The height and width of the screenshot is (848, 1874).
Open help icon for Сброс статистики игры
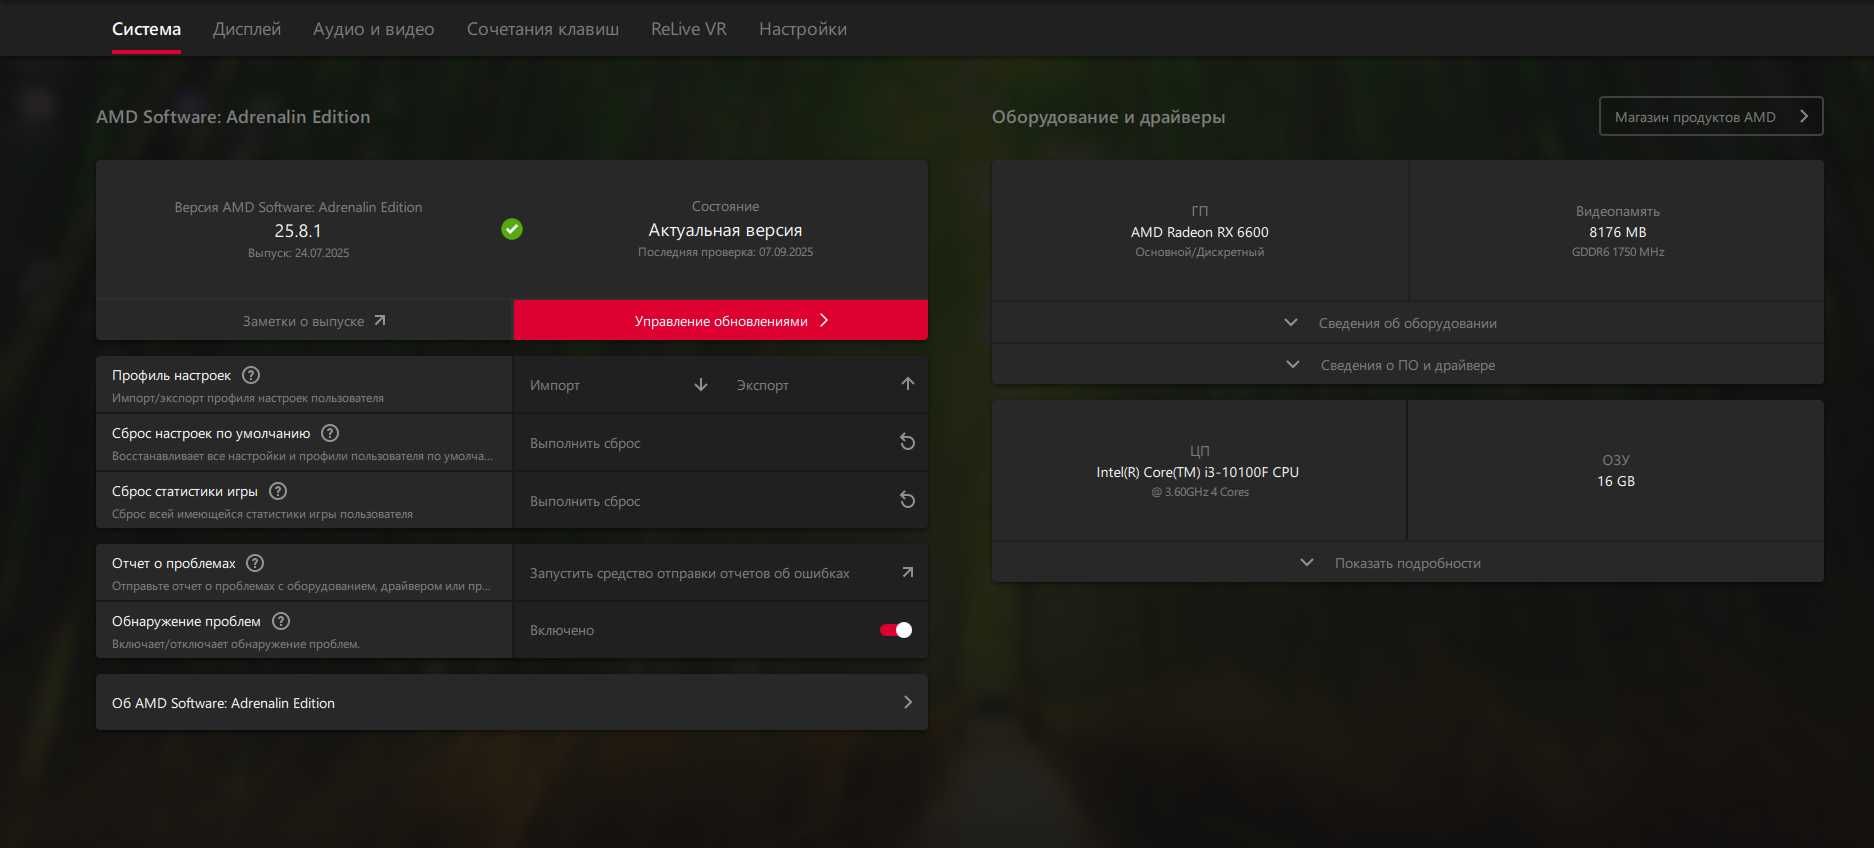[278, 491]
